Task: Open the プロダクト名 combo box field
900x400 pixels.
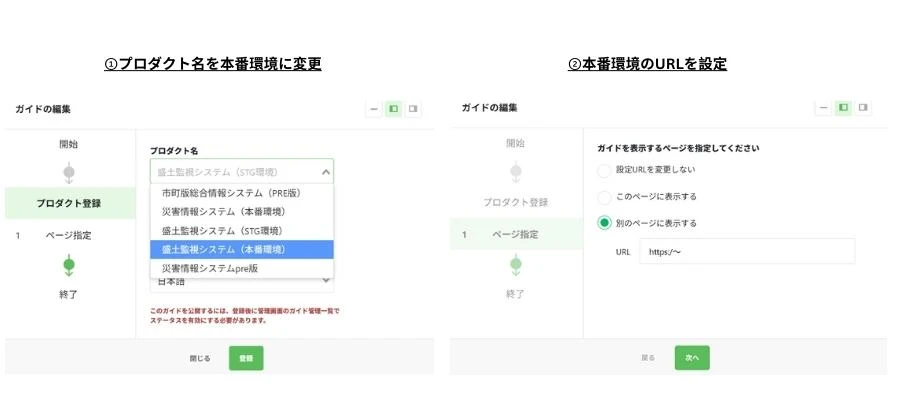Action: tap(242, 171)
